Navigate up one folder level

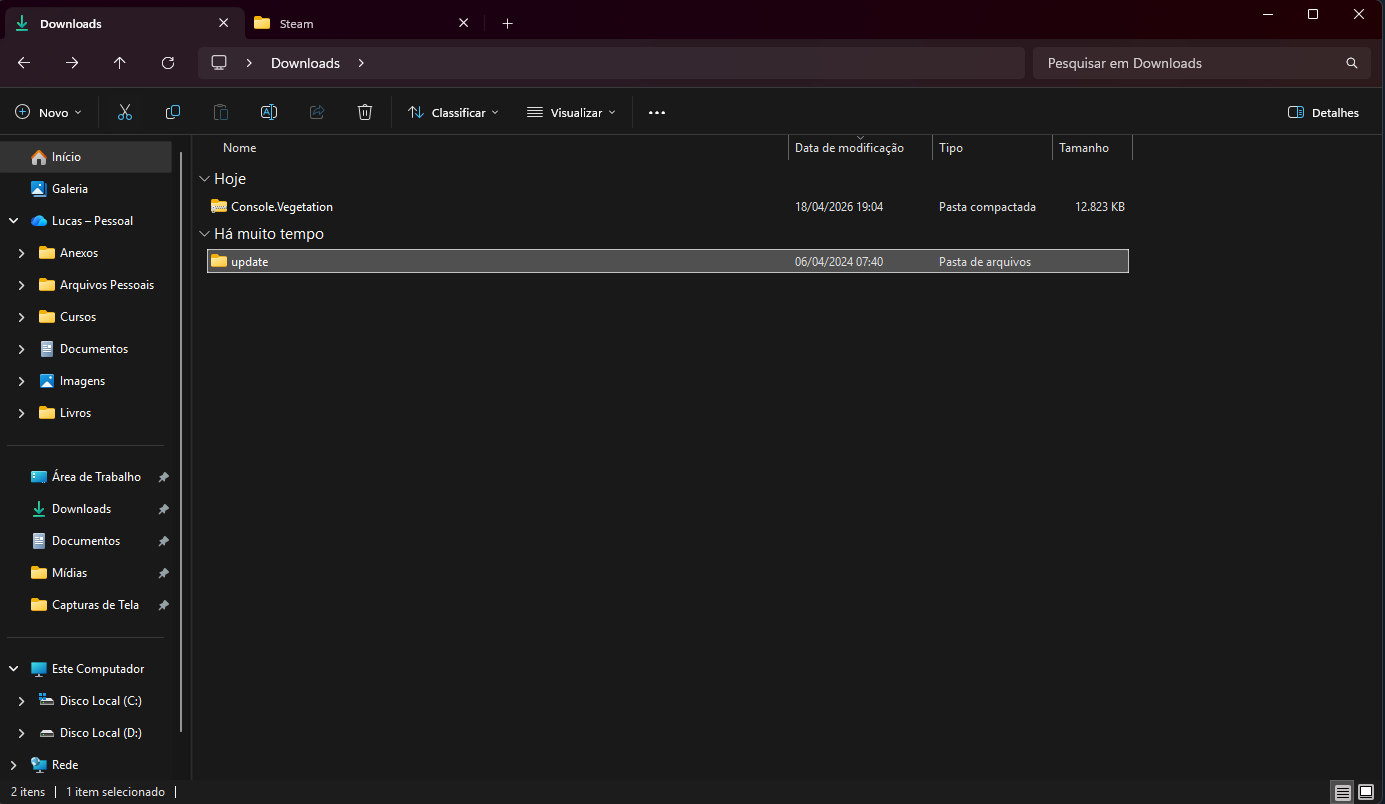tap(120, 63)
